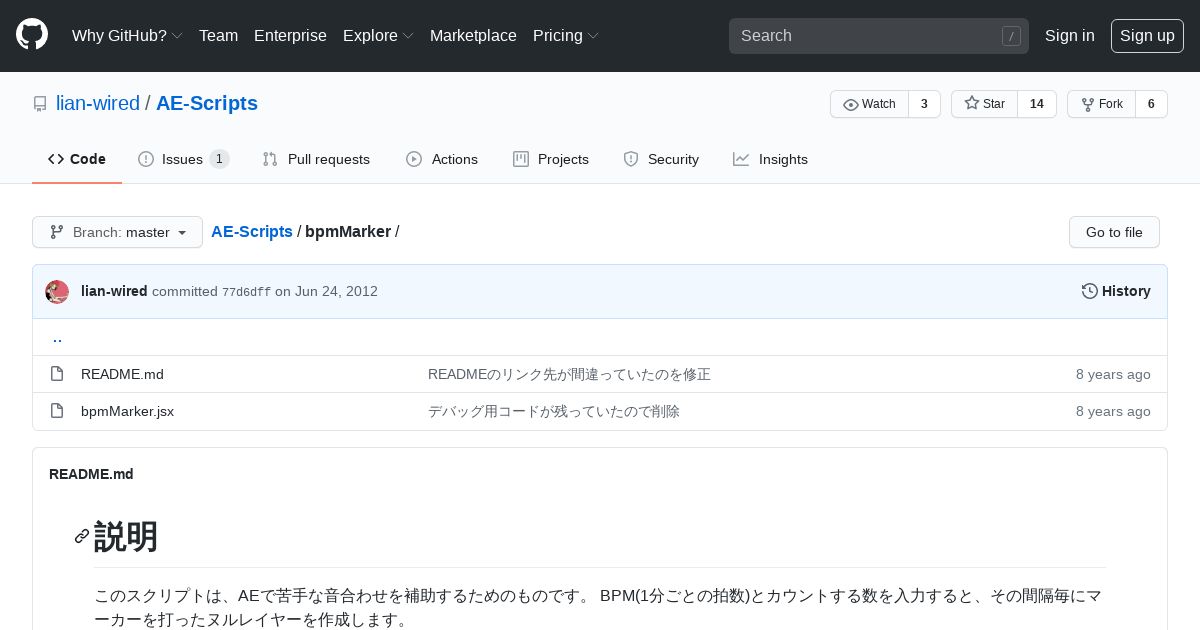This screenshot has height=630, width=1200.
Task: Switch to the Projects tab
Action: (551, 159)
